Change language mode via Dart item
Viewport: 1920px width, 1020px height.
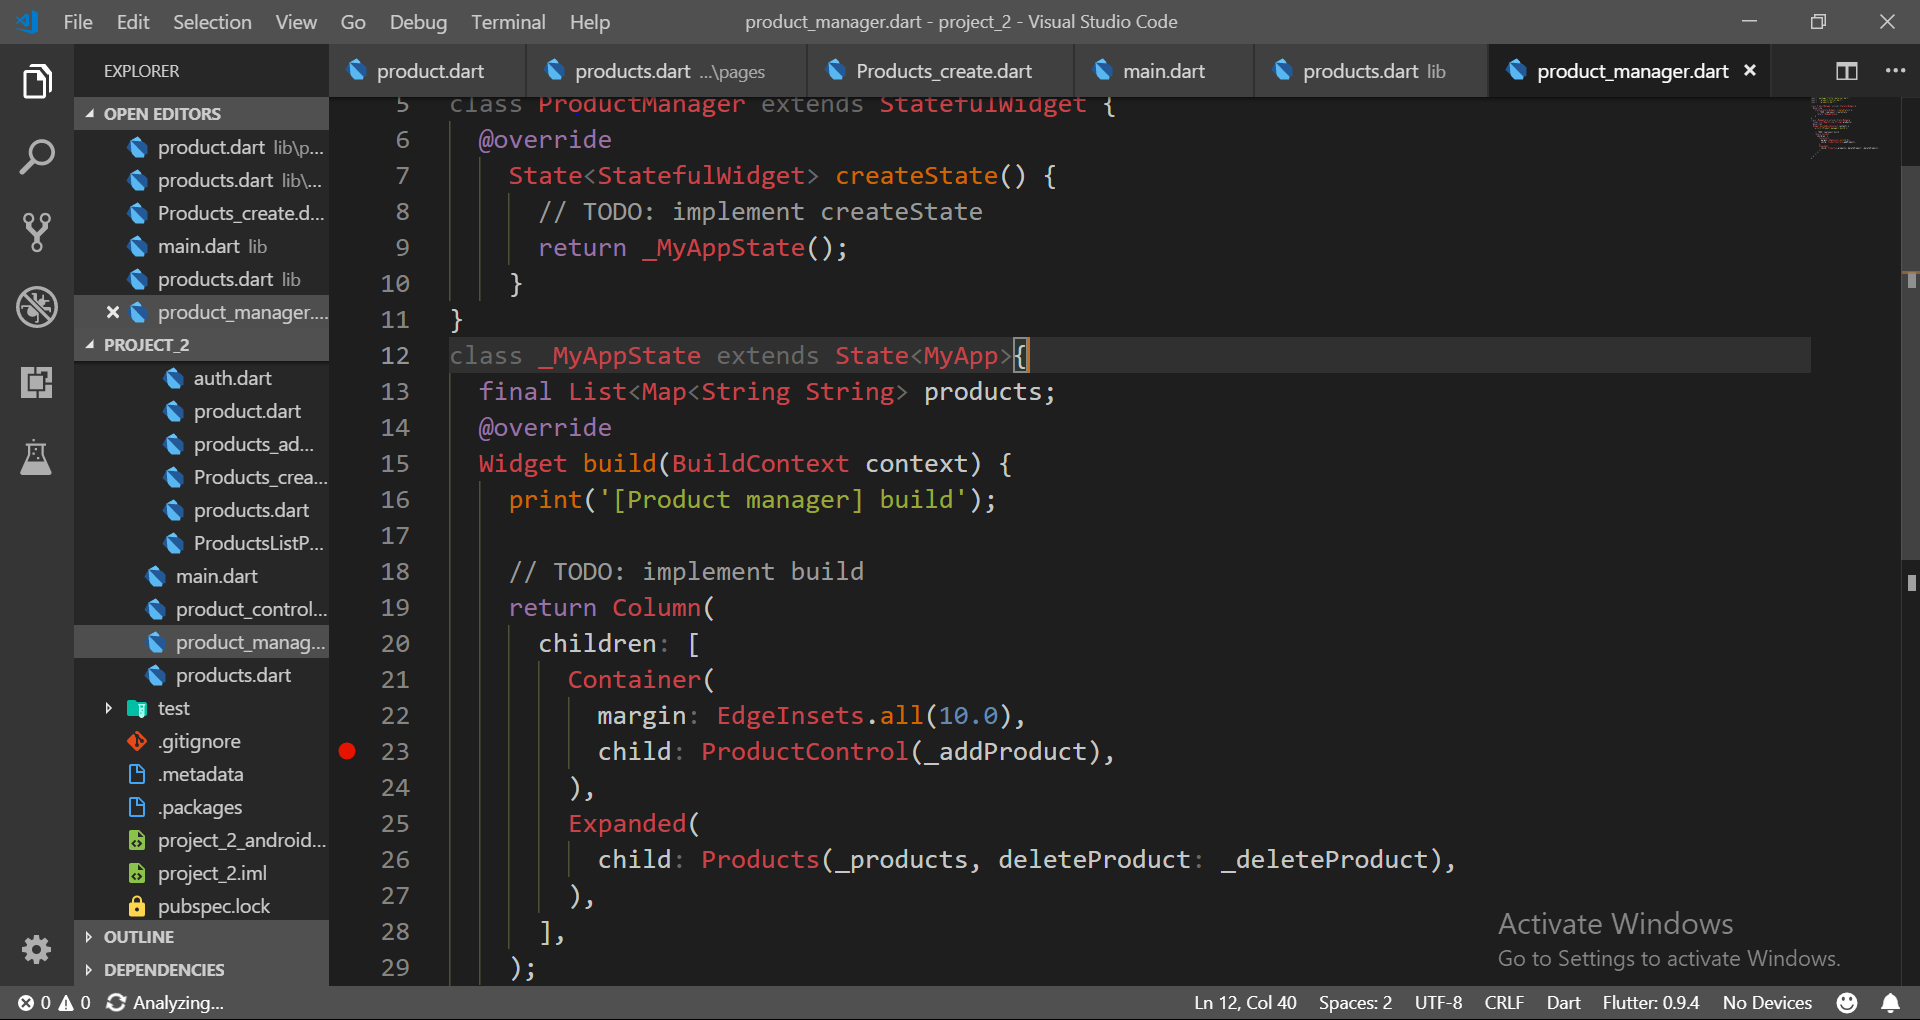[1563, 1002]
